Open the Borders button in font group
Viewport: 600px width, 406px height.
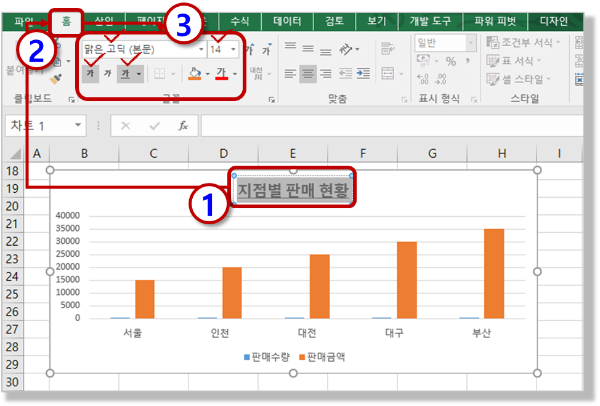[x=159, y=73]
